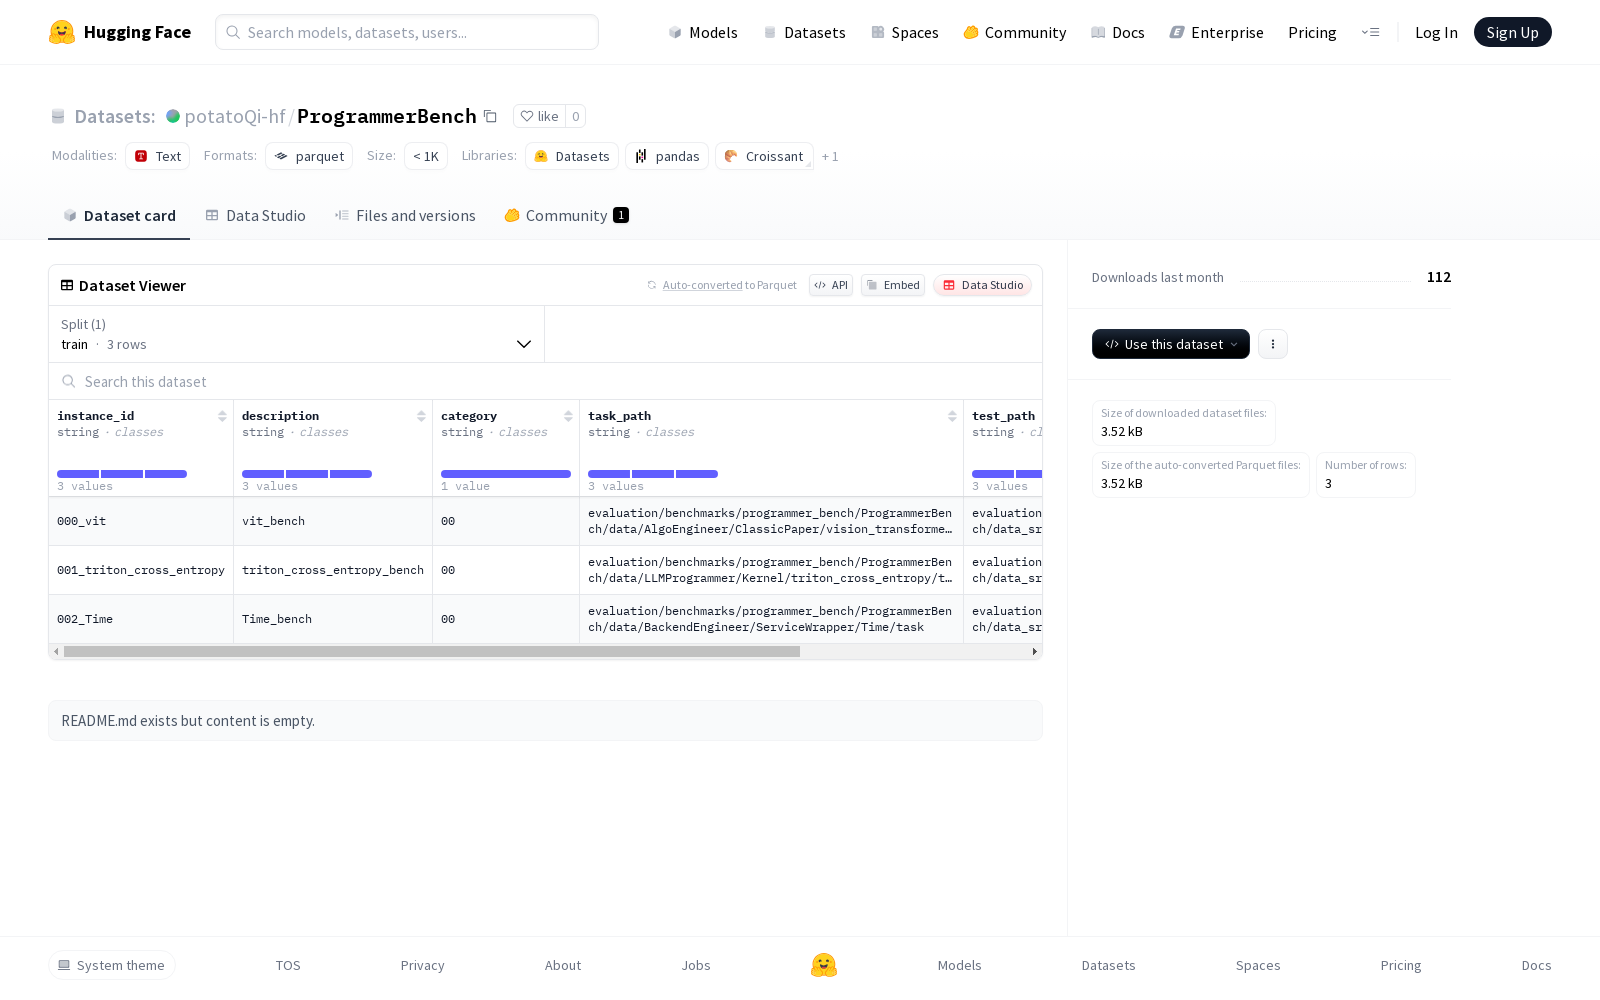Click the Datasets stack icon beside the title
1600x1000 pixels.
pos(58,116)
